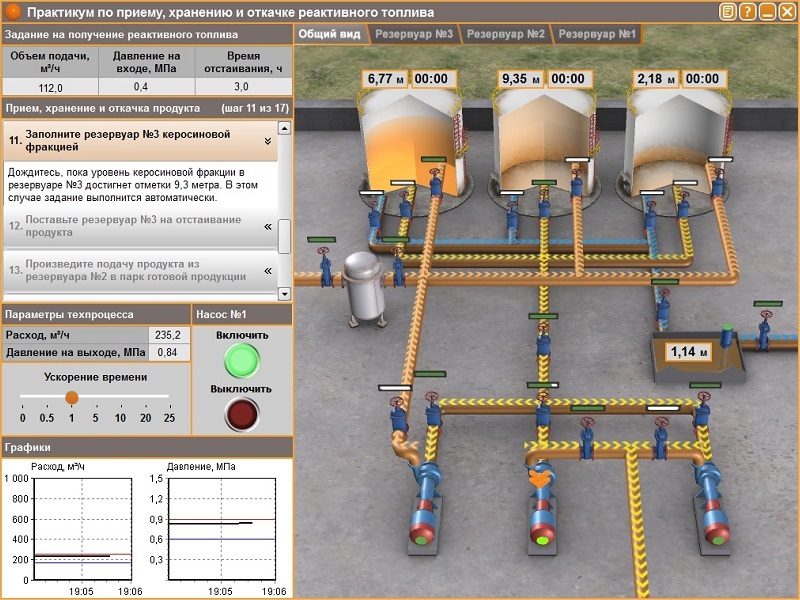Switch to the Резервуар №2 tab
This screenshot has height=600, width=800.
[x=506, y=34]
